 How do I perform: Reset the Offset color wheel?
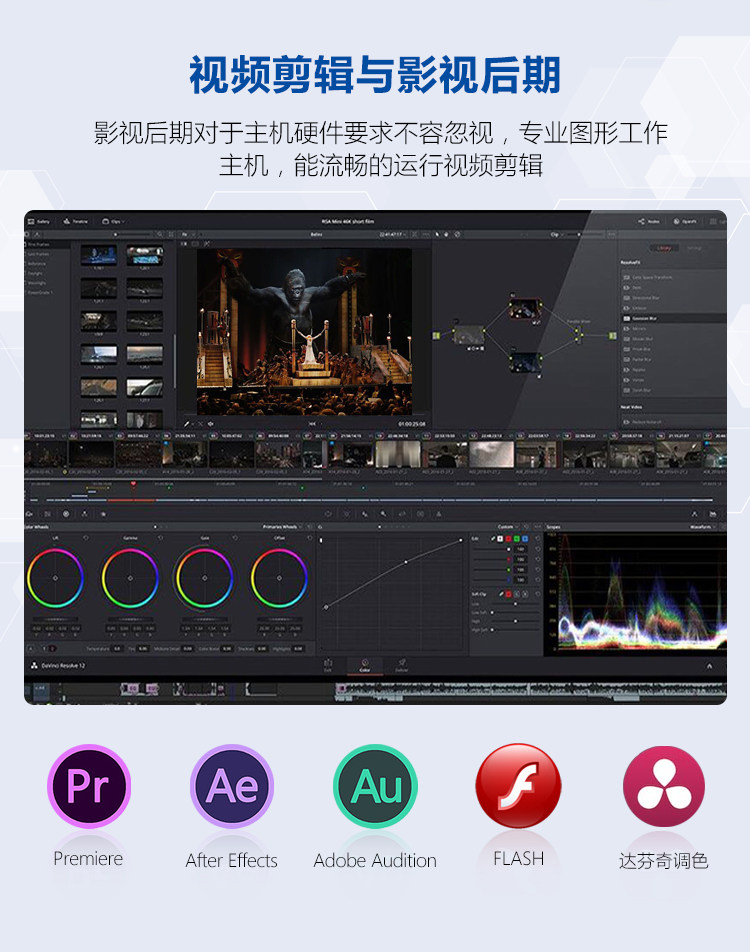coord(310,538)
